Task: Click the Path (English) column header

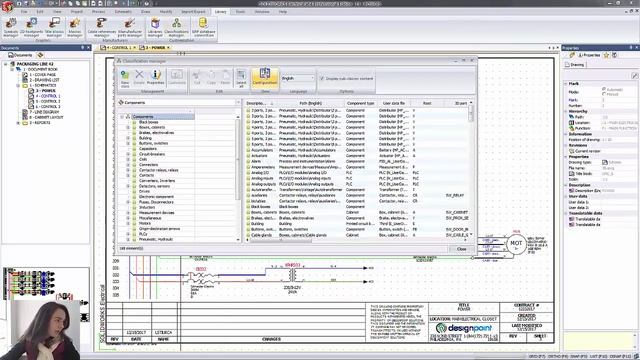Action: click(311, 103)
